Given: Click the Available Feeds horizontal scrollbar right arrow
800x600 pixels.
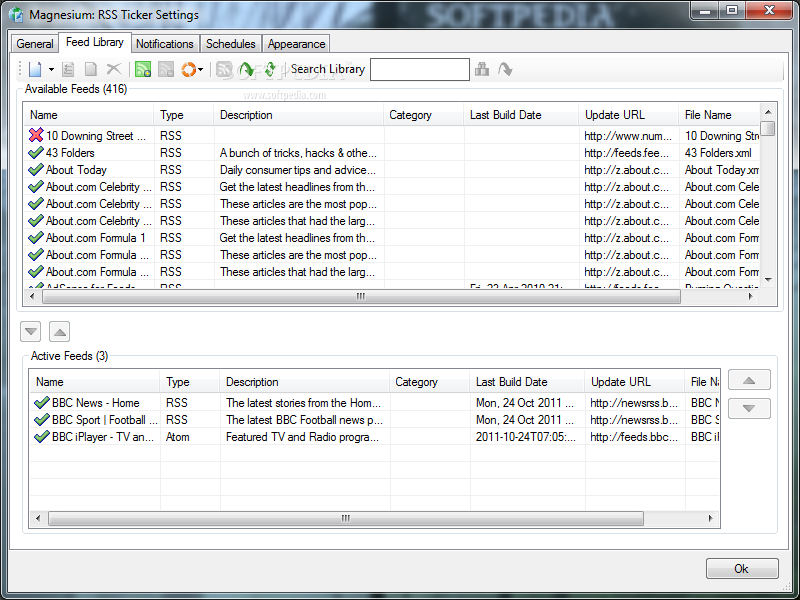Looking at the screenshot, I should (751, 296).
